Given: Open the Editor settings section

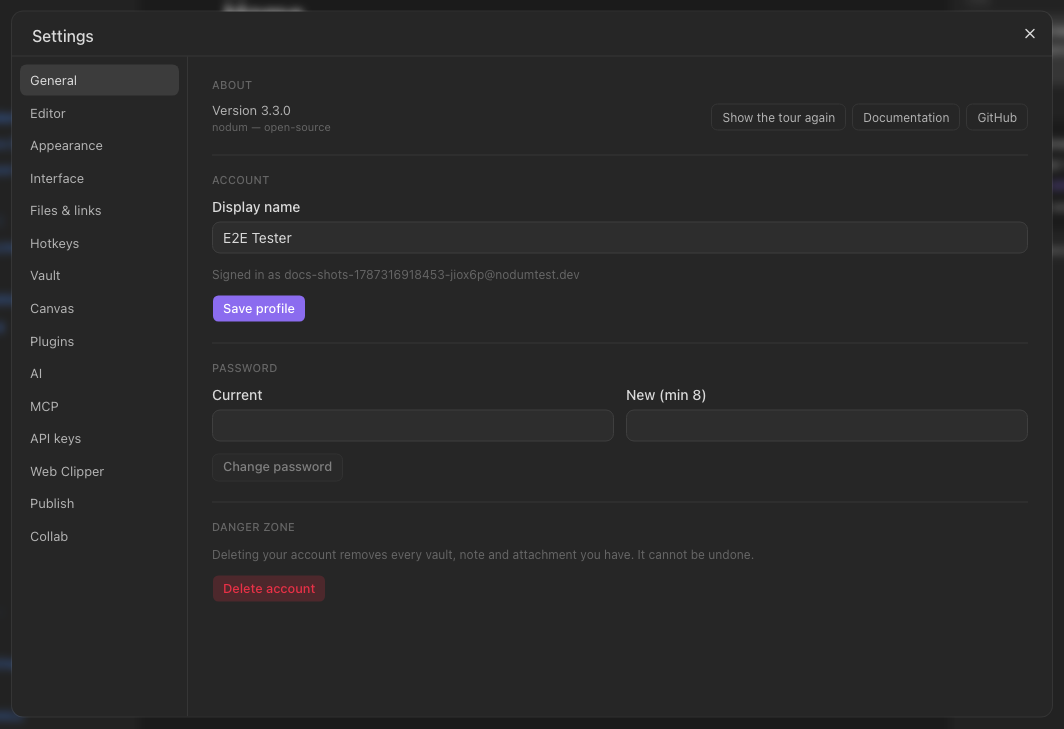Looking at the screenshot, I should (99, 113).
